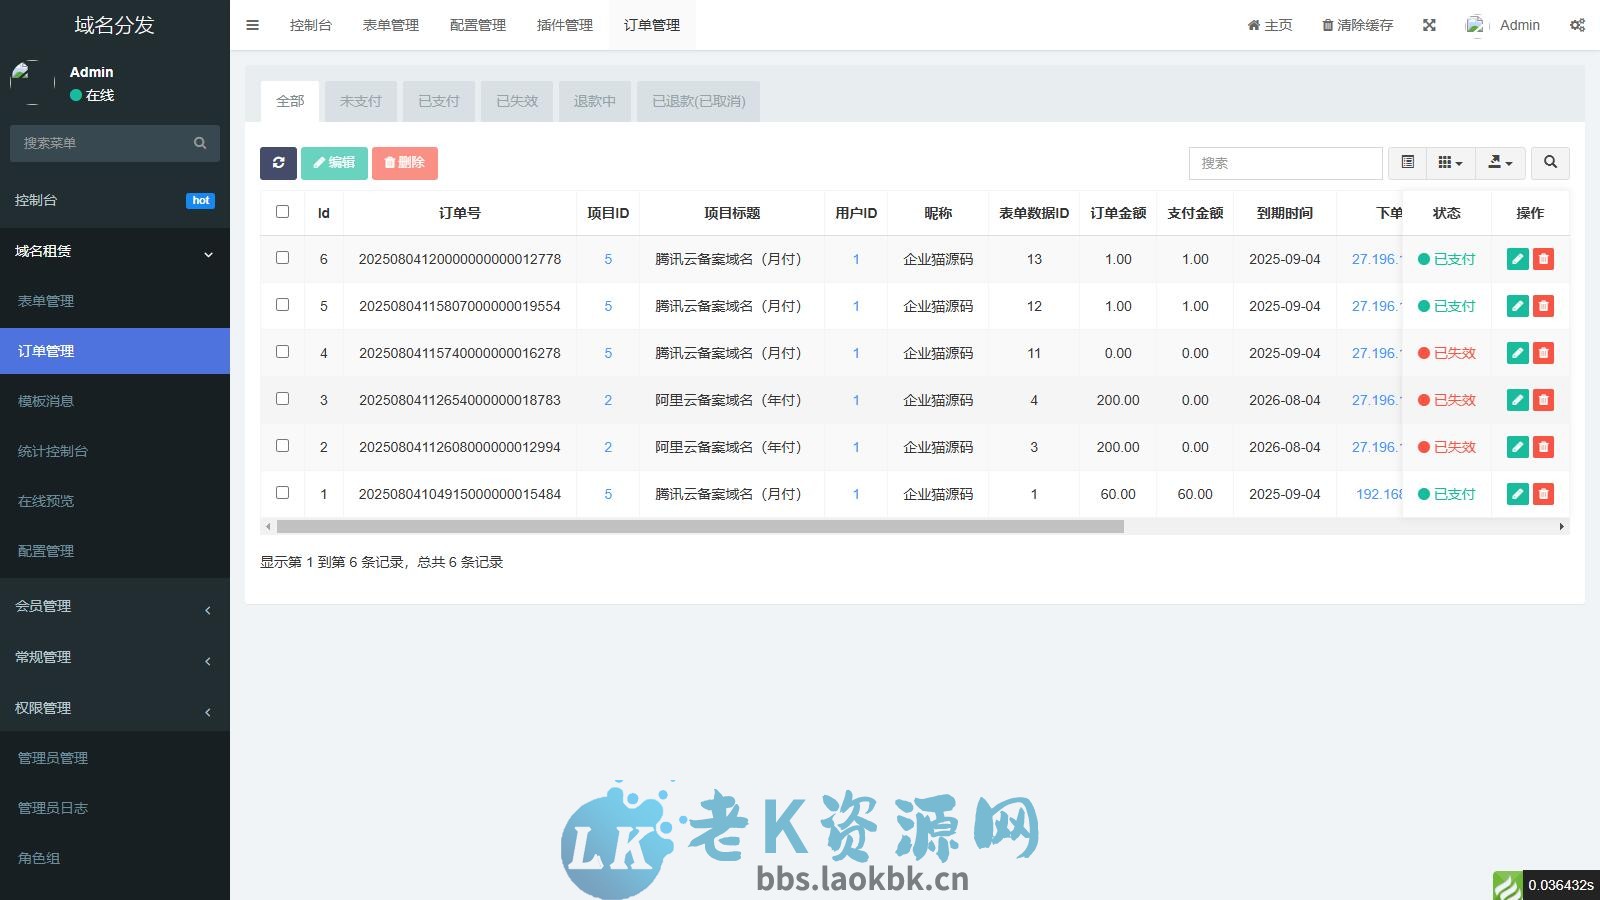This screenshot has height=900, width=1600.
Task: Click the toggle detail view icon near search
Action: (x=1409, y=162)
